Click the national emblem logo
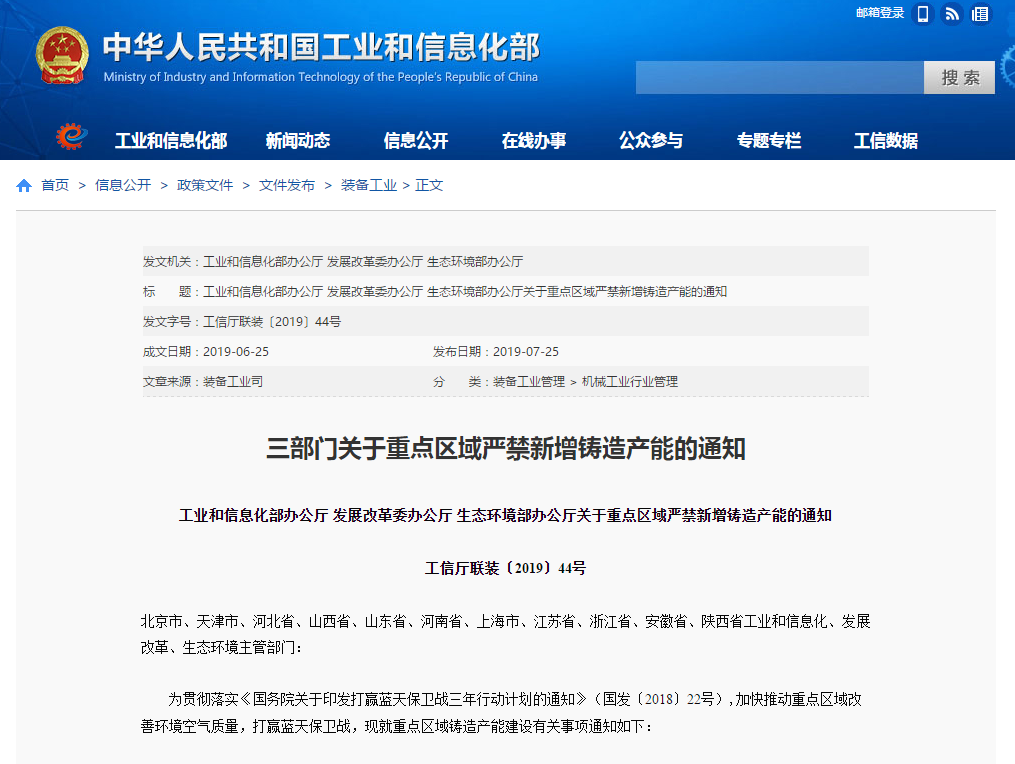 click(x=61, y=56)
